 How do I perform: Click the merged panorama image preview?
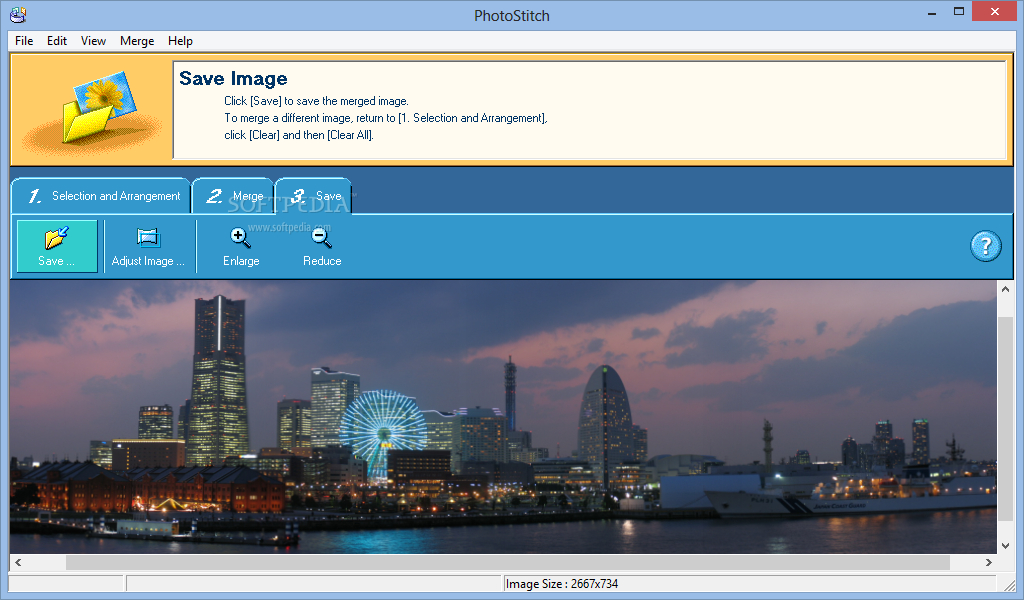click(x=503, y=417)
